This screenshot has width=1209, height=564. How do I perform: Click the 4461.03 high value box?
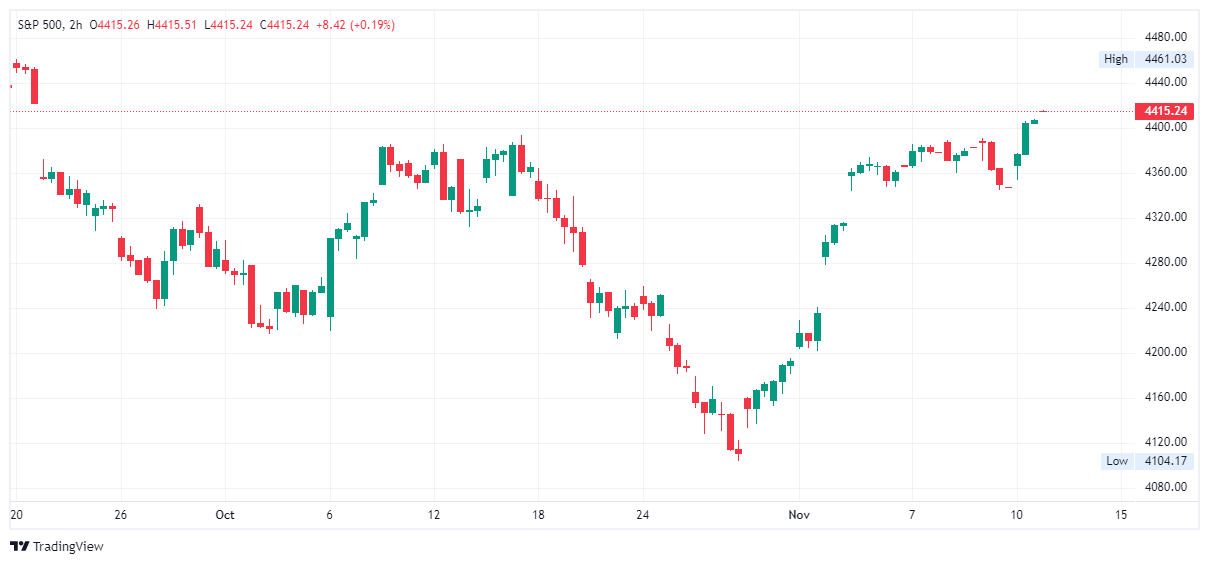(1165, 59)
